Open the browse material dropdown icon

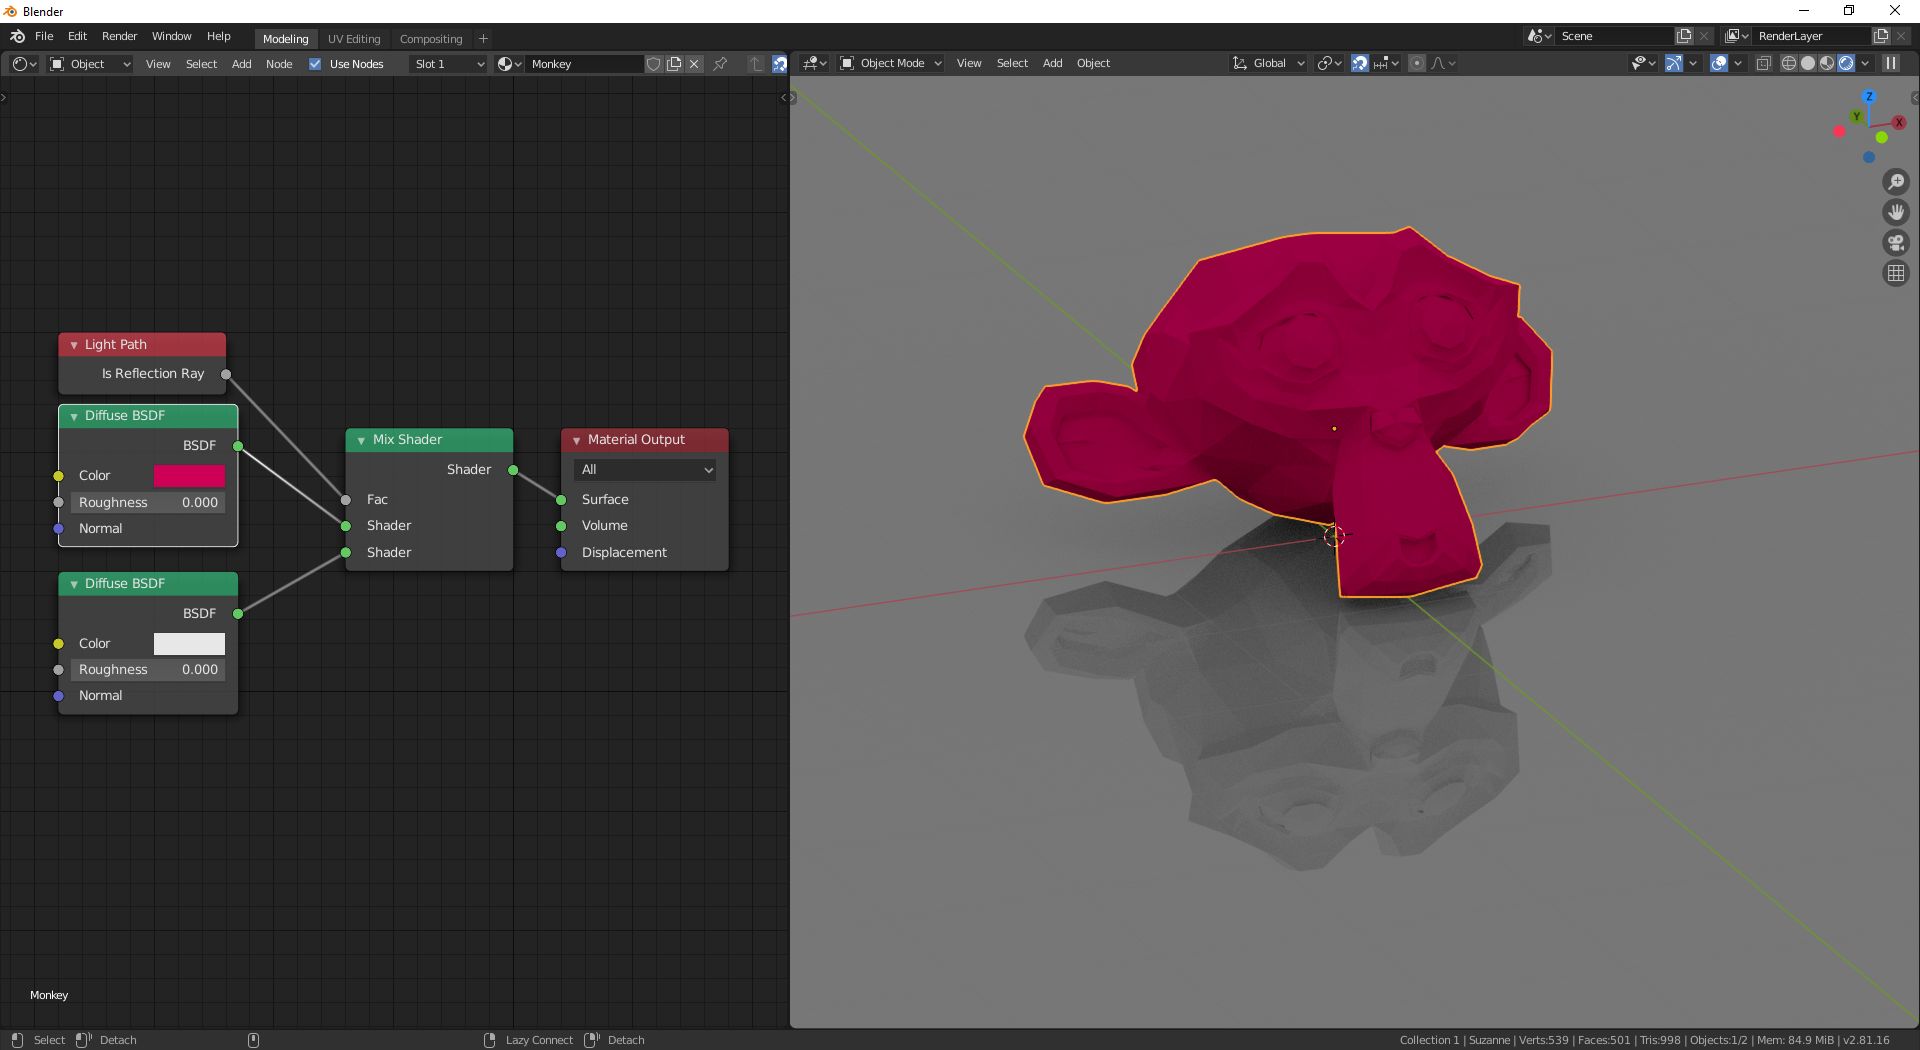[510, 64]
